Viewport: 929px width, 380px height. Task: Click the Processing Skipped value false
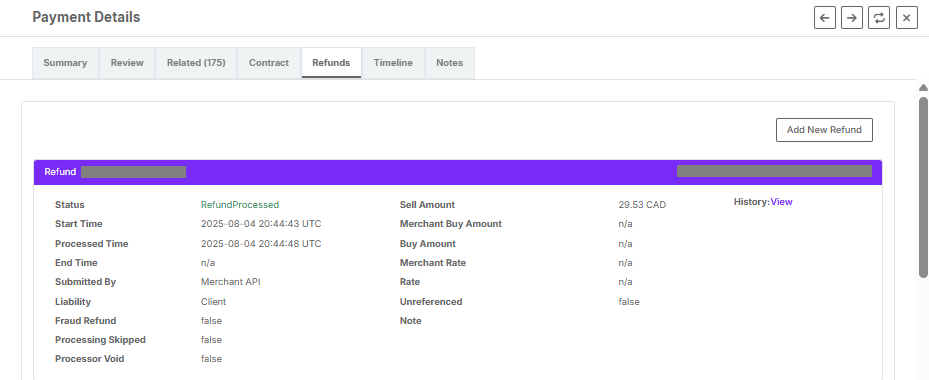[212, 340]
